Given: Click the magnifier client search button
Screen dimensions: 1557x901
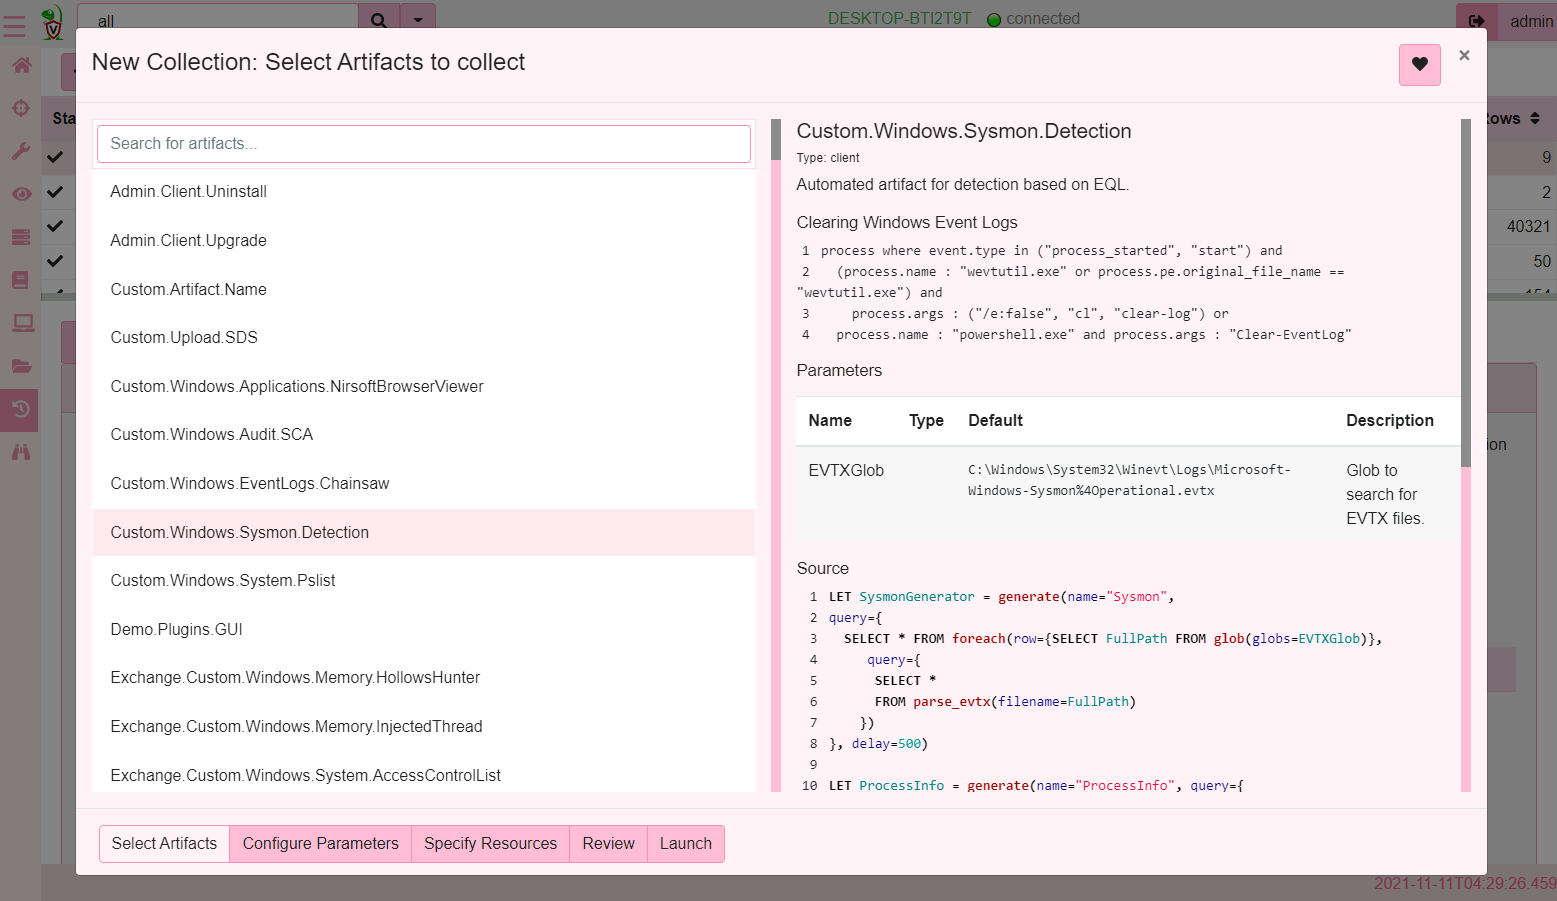Looking at the screenshot, I should click(x=378, y=20).
